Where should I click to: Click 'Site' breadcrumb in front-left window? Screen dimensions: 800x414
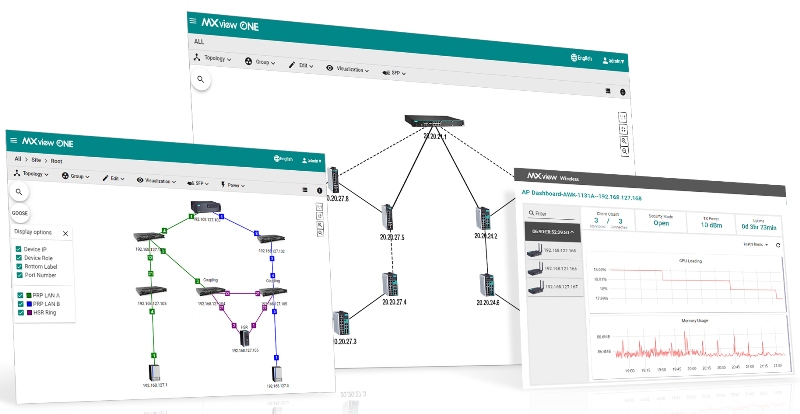click(x=36, y=160)
